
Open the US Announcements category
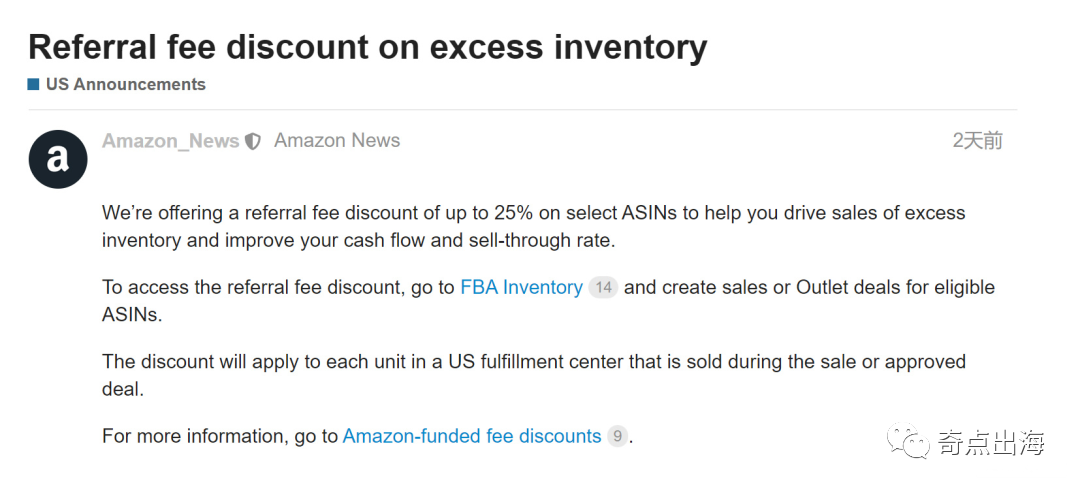[x=125, y=85]
